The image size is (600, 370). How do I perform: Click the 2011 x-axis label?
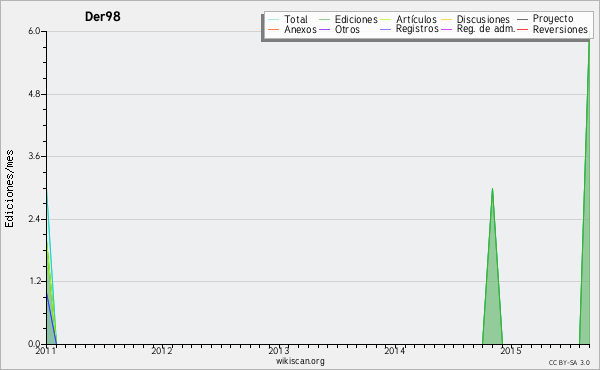click(46, 350)
